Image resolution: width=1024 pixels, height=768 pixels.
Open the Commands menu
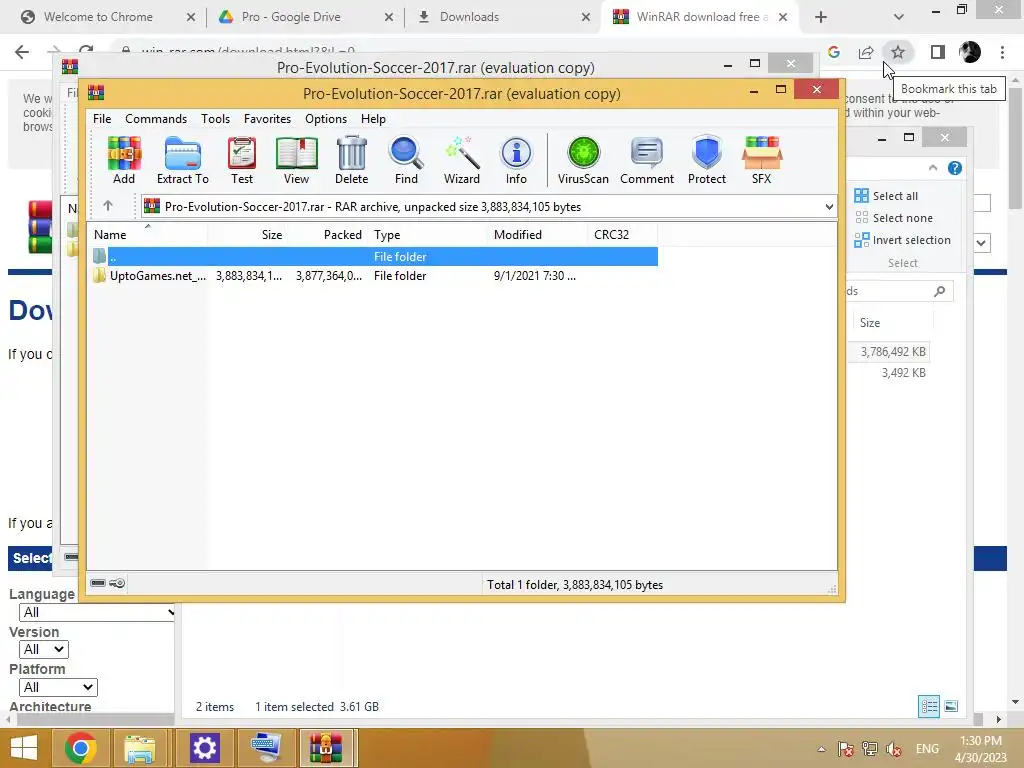coord(156,119)
